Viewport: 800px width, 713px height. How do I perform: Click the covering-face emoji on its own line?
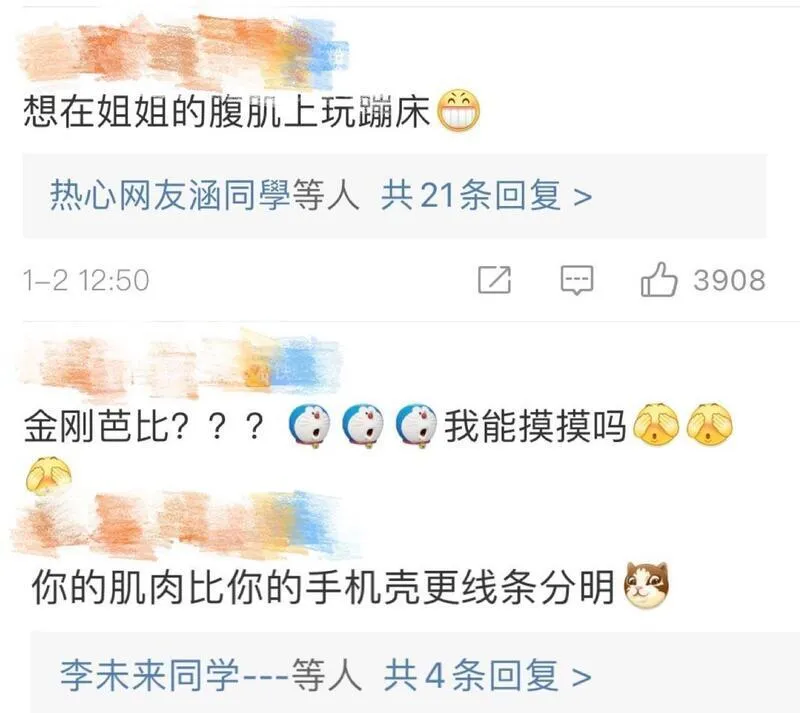[48, 476]
